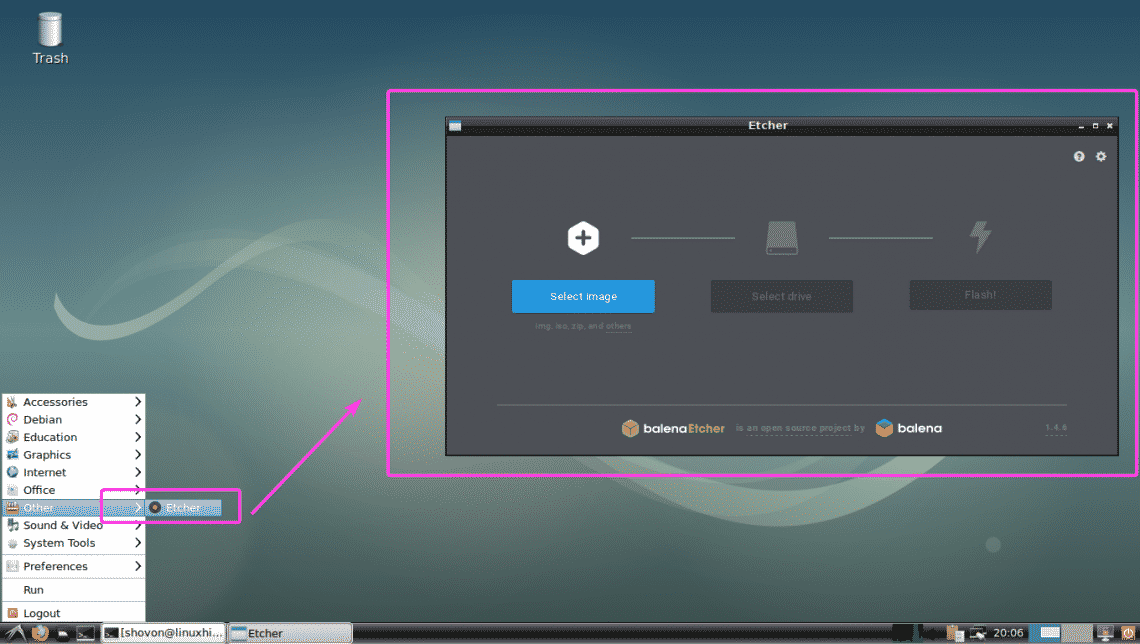
Task: Open 'is an open source project by' link
Action: (x=800, y=428)
